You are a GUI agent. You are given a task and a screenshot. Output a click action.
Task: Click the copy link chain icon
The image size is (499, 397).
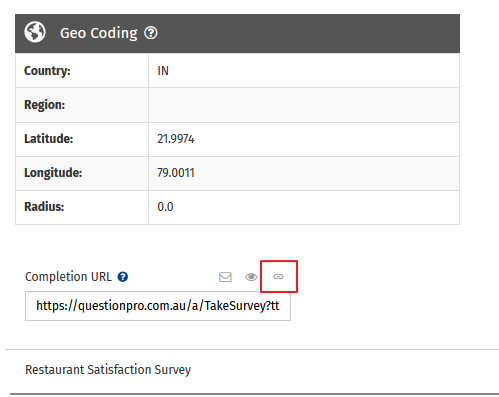[x=278, y=276]
